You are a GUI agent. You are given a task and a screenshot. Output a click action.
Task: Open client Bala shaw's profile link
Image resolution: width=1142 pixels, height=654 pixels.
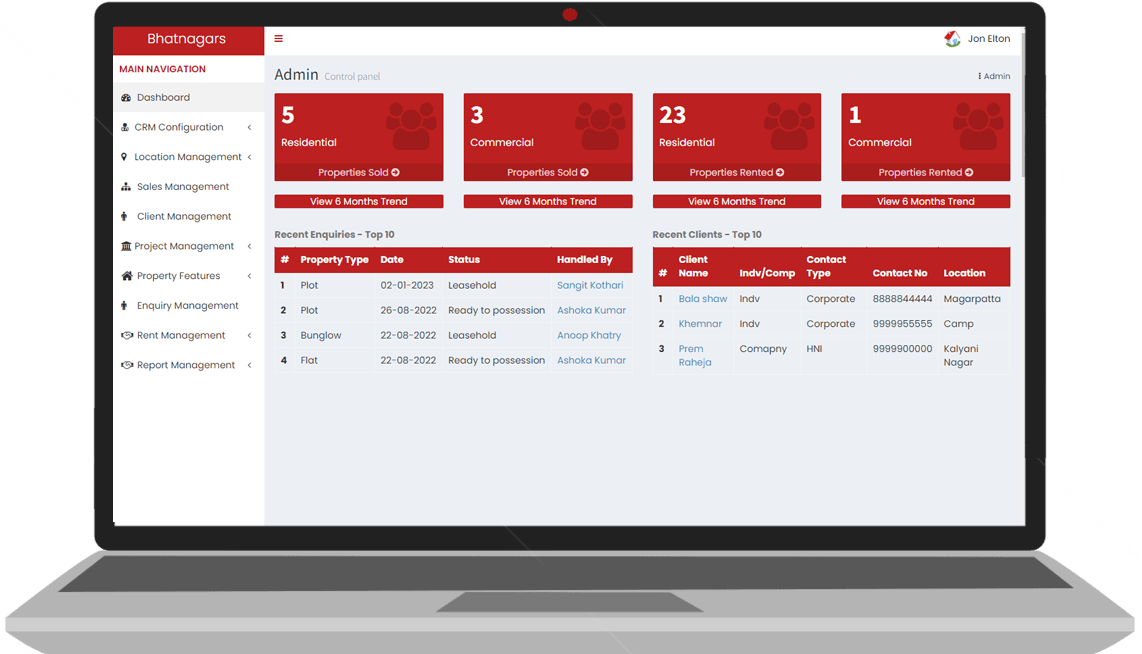coord(702,299)
